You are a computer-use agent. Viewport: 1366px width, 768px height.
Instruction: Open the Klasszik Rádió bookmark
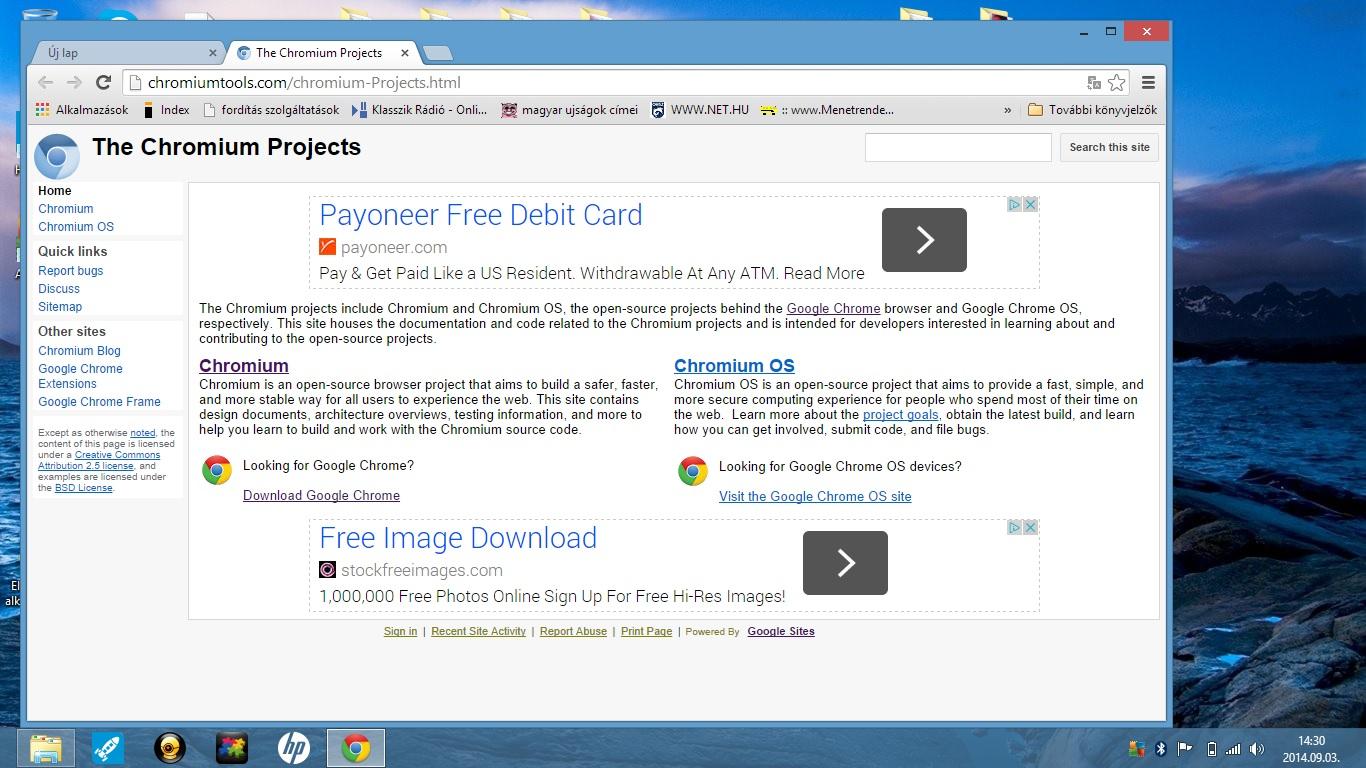point(420,110)
